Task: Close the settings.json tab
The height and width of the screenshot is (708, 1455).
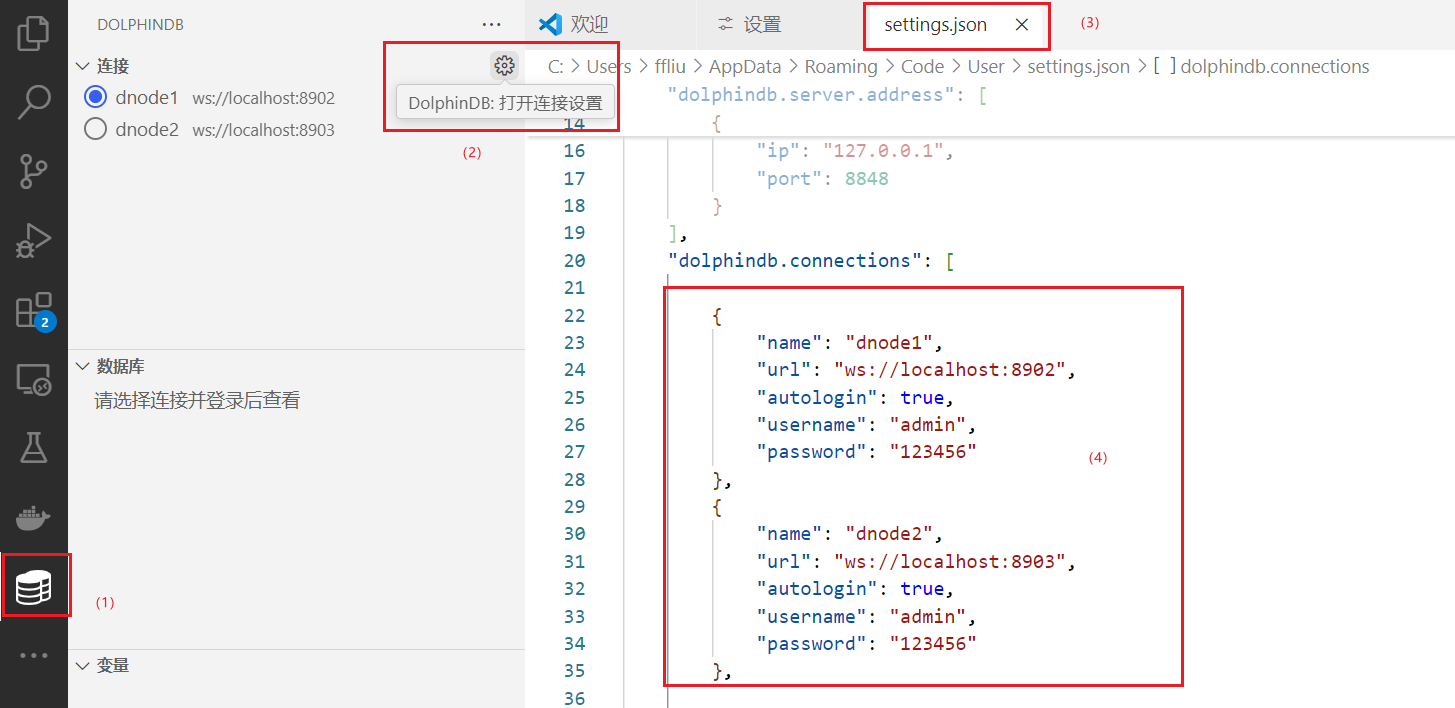Action: [1021, 25]
